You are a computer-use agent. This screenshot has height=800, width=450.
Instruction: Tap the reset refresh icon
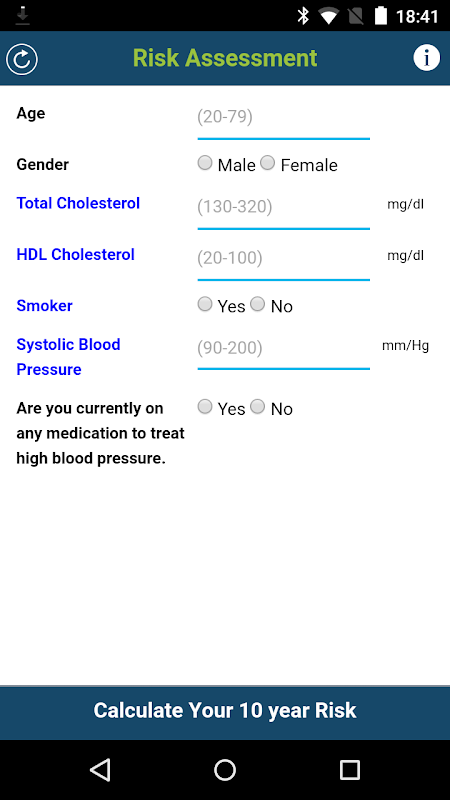22,59
